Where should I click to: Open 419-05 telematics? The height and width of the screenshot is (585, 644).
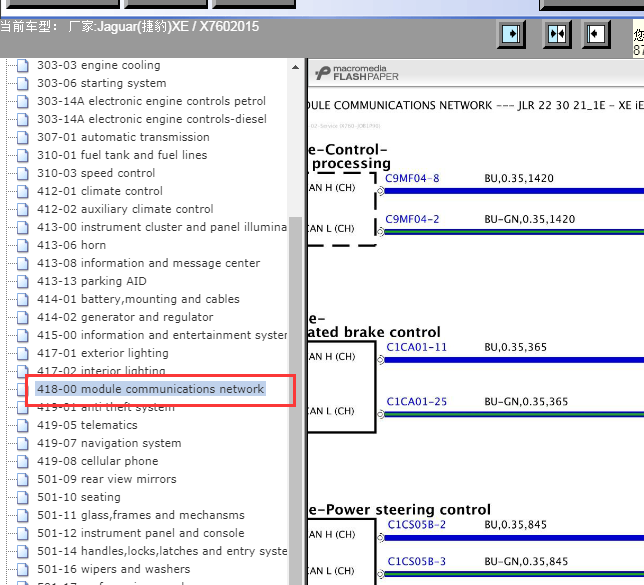(87, 425)
